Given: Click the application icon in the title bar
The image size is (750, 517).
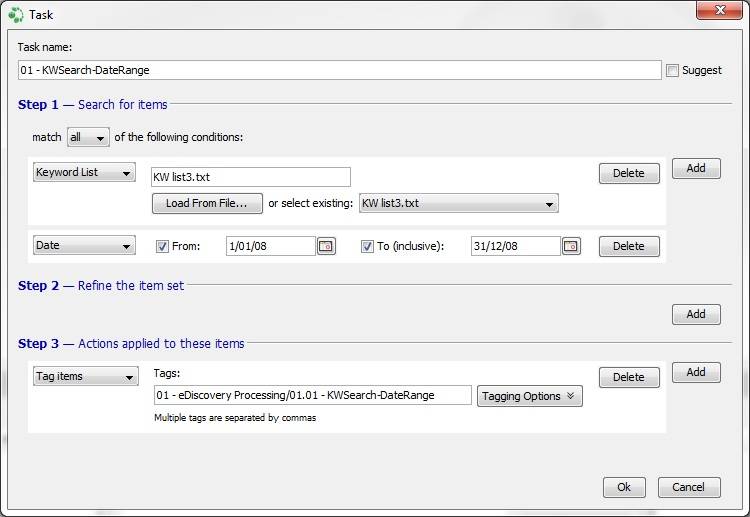Looking at the screenshot, I should (x=15, y=14).
